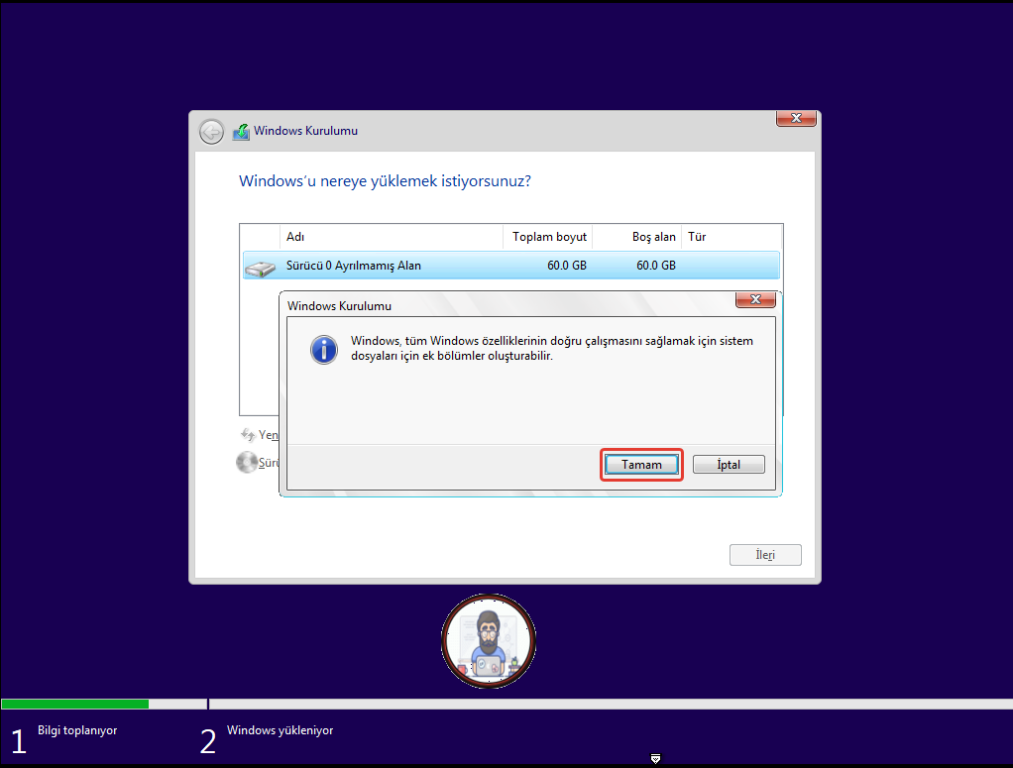Close the main Windows Kurulumu window
The width and height of the screenshot is (1013, 768).
point(796,118)
